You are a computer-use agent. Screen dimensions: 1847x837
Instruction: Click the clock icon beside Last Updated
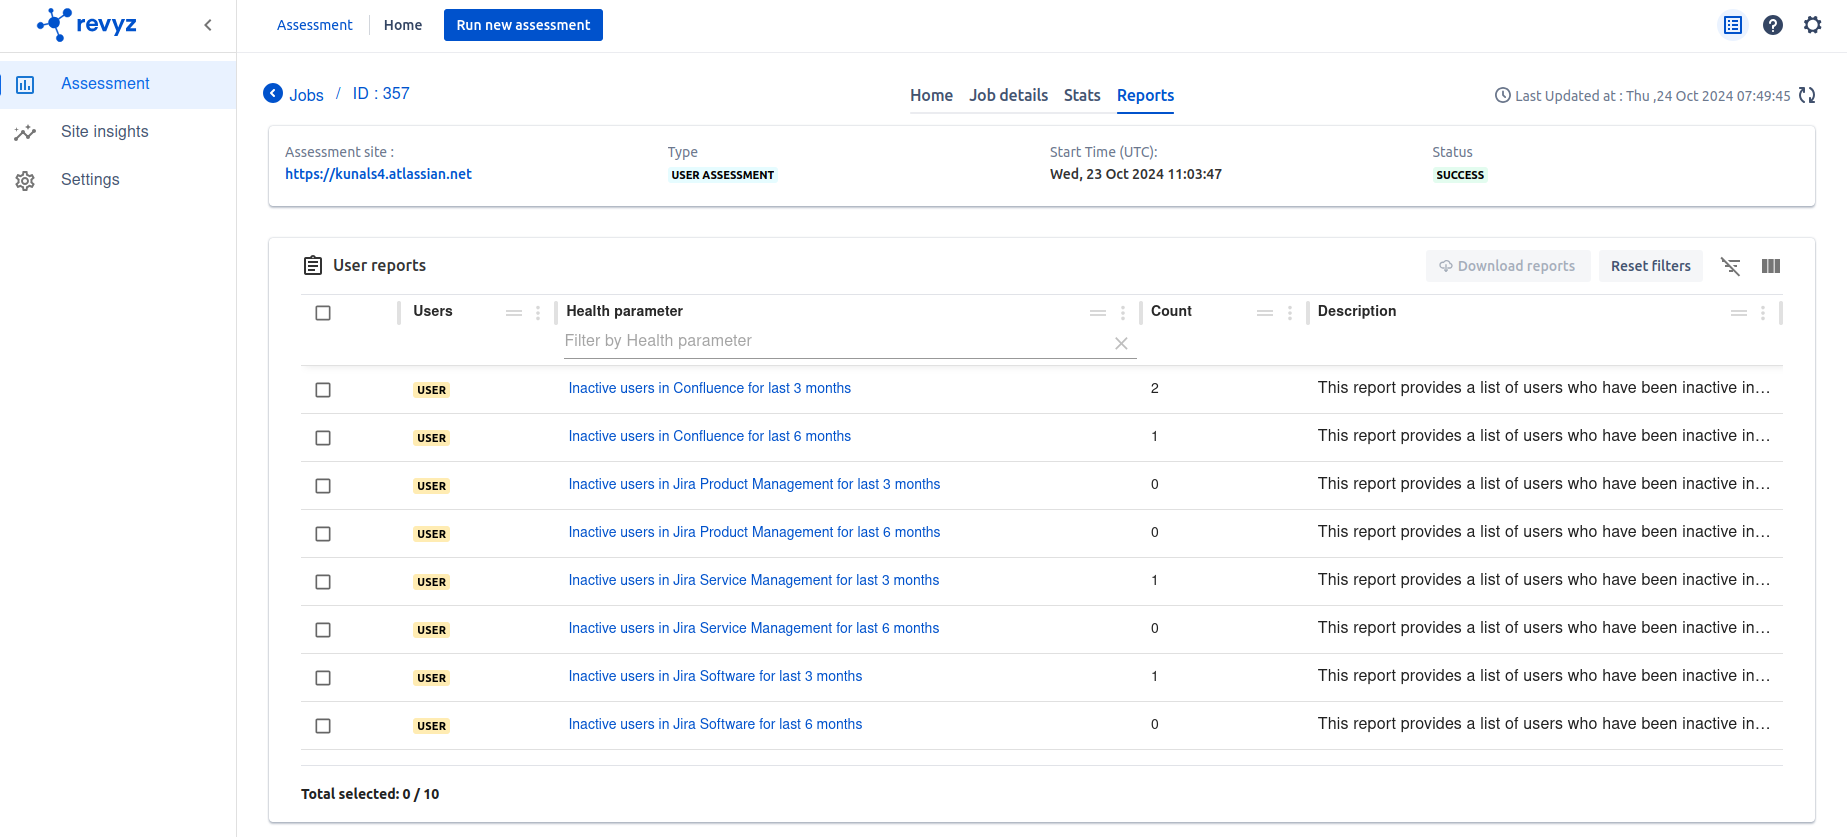[x=1503, y=95]
